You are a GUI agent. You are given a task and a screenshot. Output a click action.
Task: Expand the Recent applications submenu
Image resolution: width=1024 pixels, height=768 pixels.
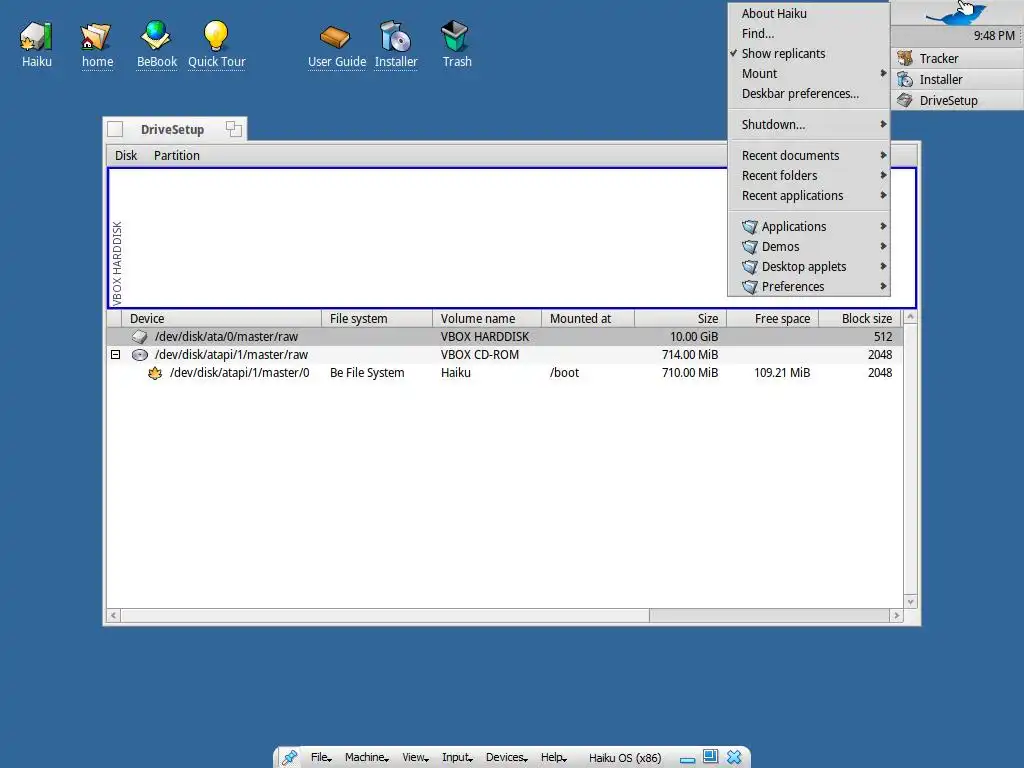[x=808, y=196]
